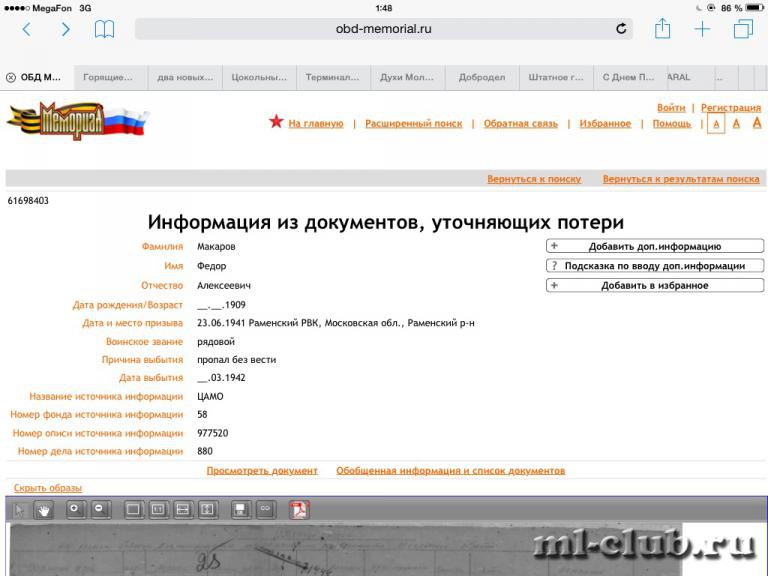This screenshot has height=576, width=768.
Task: Tap the Safari share icon
Action: [662, 28]
